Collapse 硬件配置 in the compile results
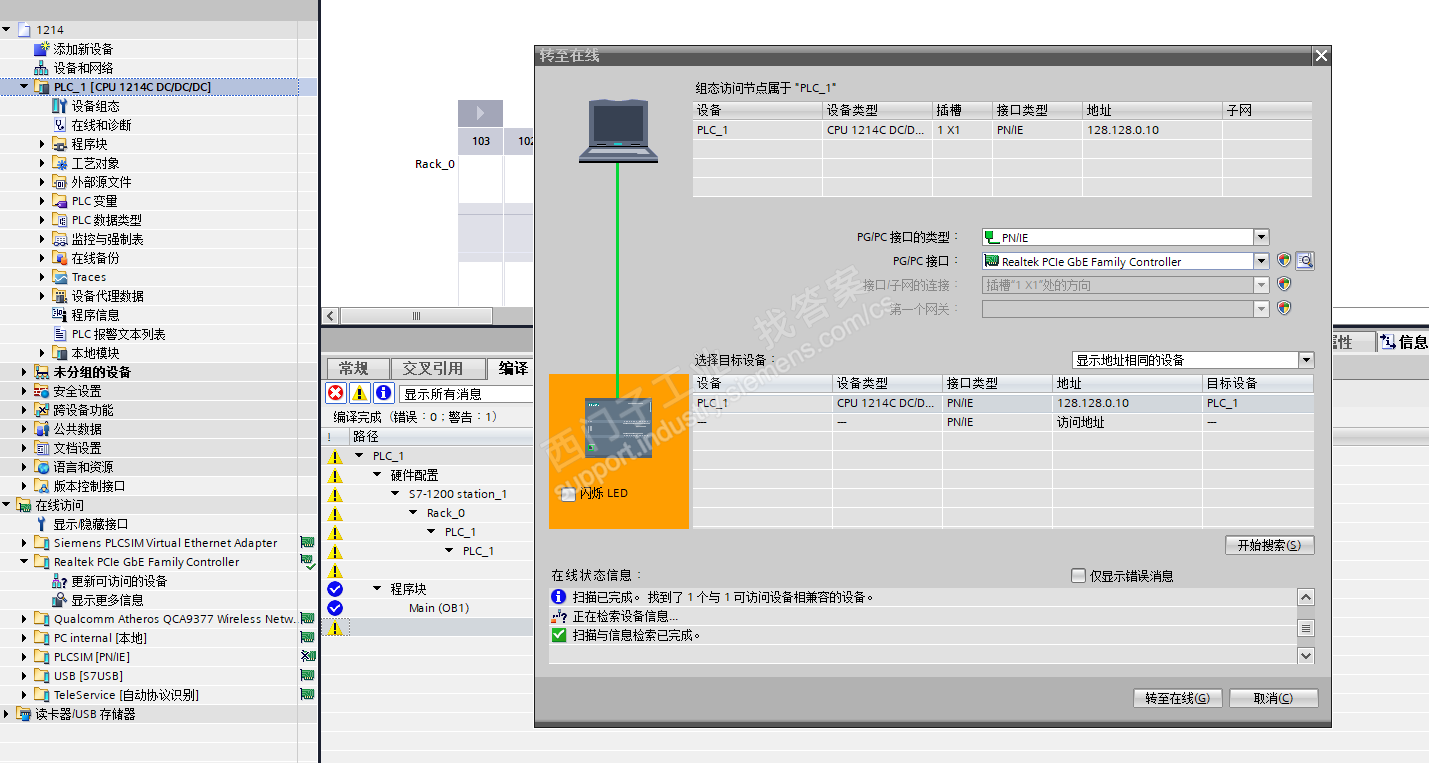 point(377,475)
